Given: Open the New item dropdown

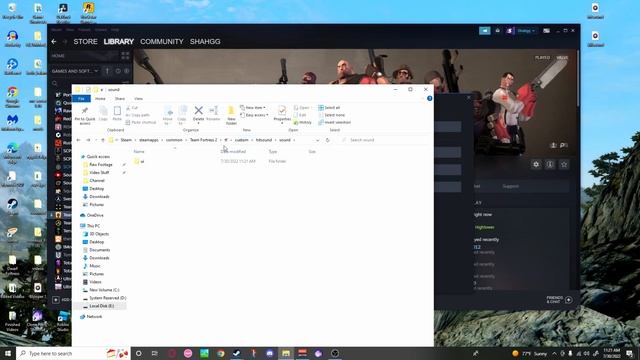Looking at the screenshot, I should click(x=253, y=108).
